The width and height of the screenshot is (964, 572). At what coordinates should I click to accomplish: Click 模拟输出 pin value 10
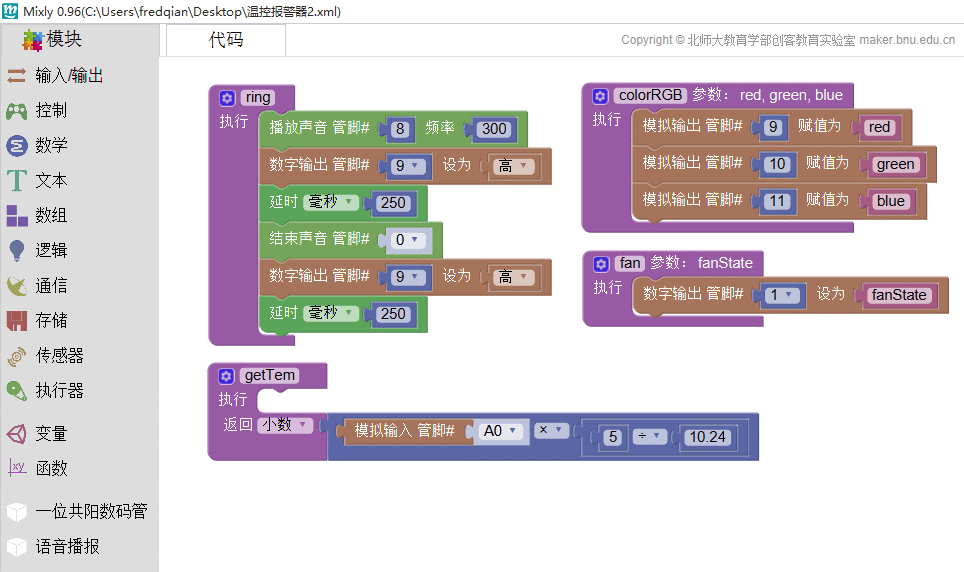tap(778, 164)
